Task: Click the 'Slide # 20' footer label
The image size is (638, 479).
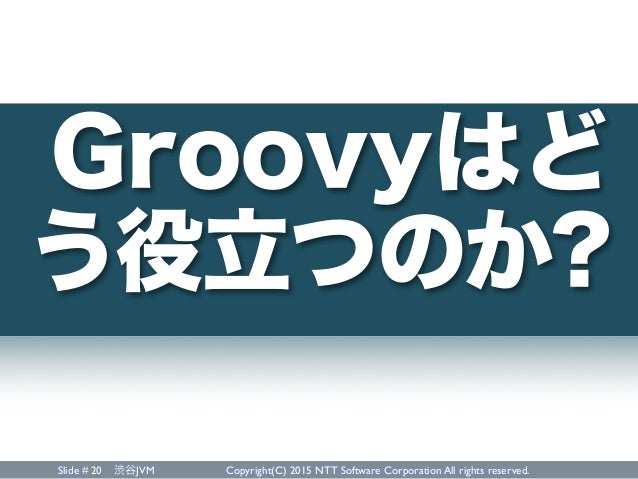Action: coord(79,471)
